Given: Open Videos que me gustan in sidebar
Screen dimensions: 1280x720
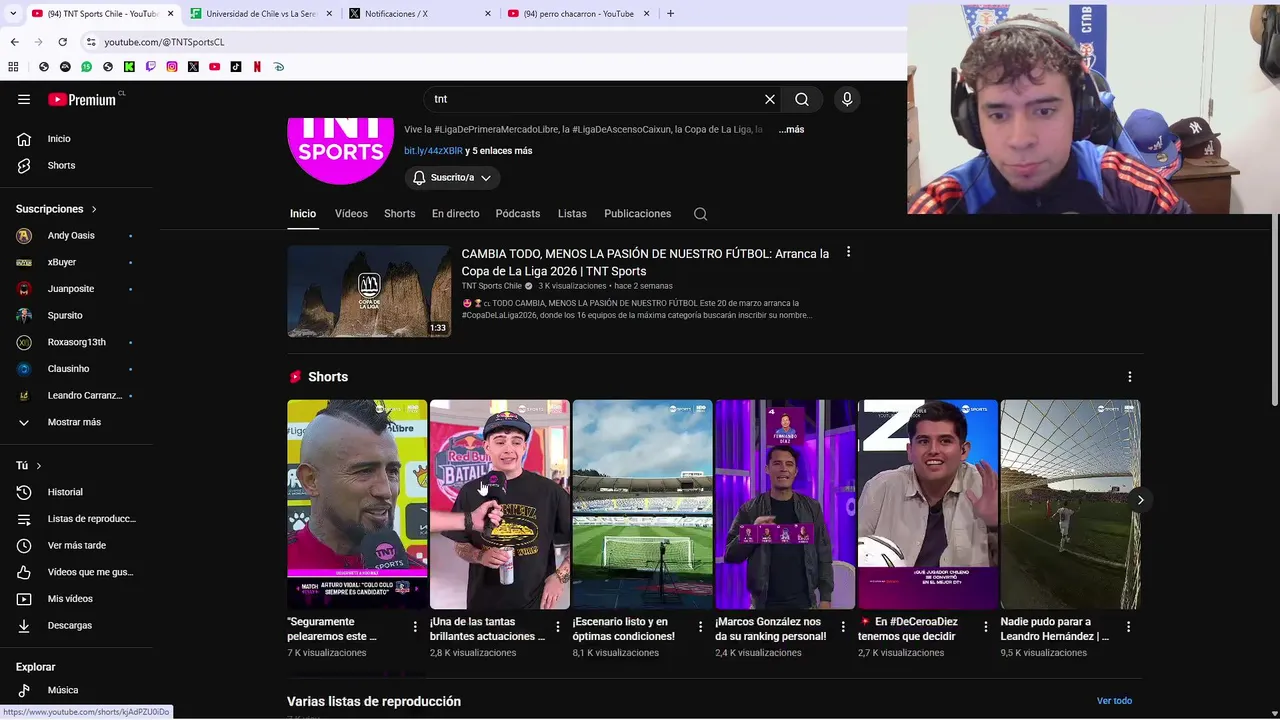Looking at the screenshot, I should 77,572.
